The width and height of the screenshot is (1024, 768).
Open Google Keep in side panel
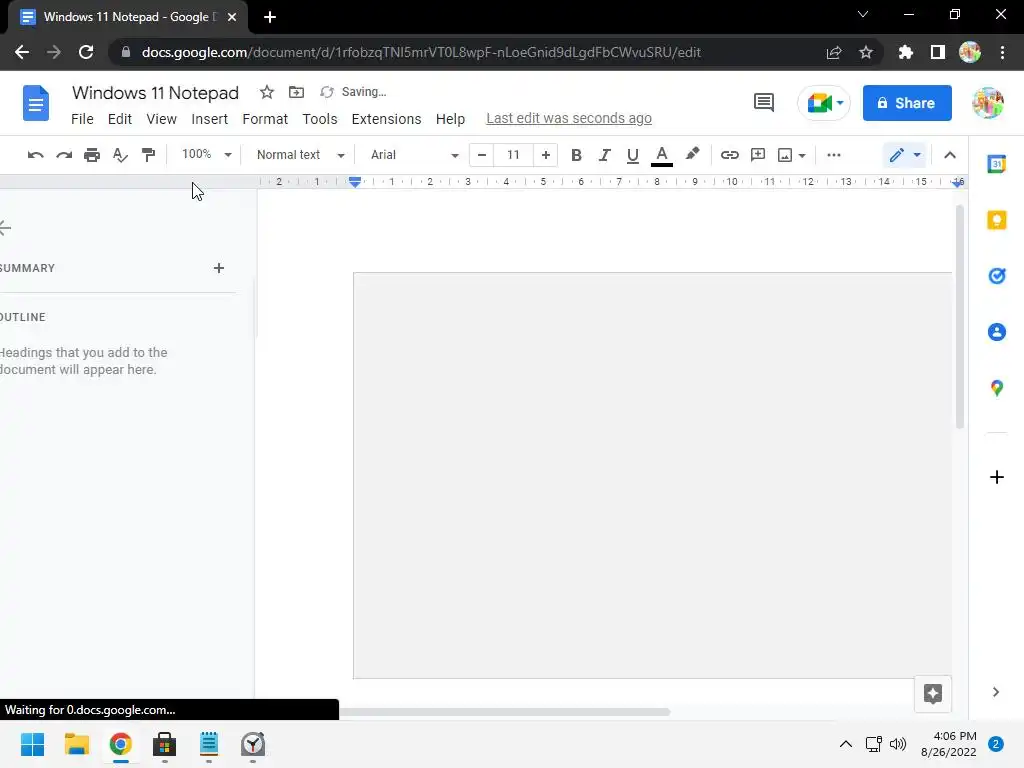[997, 220]
